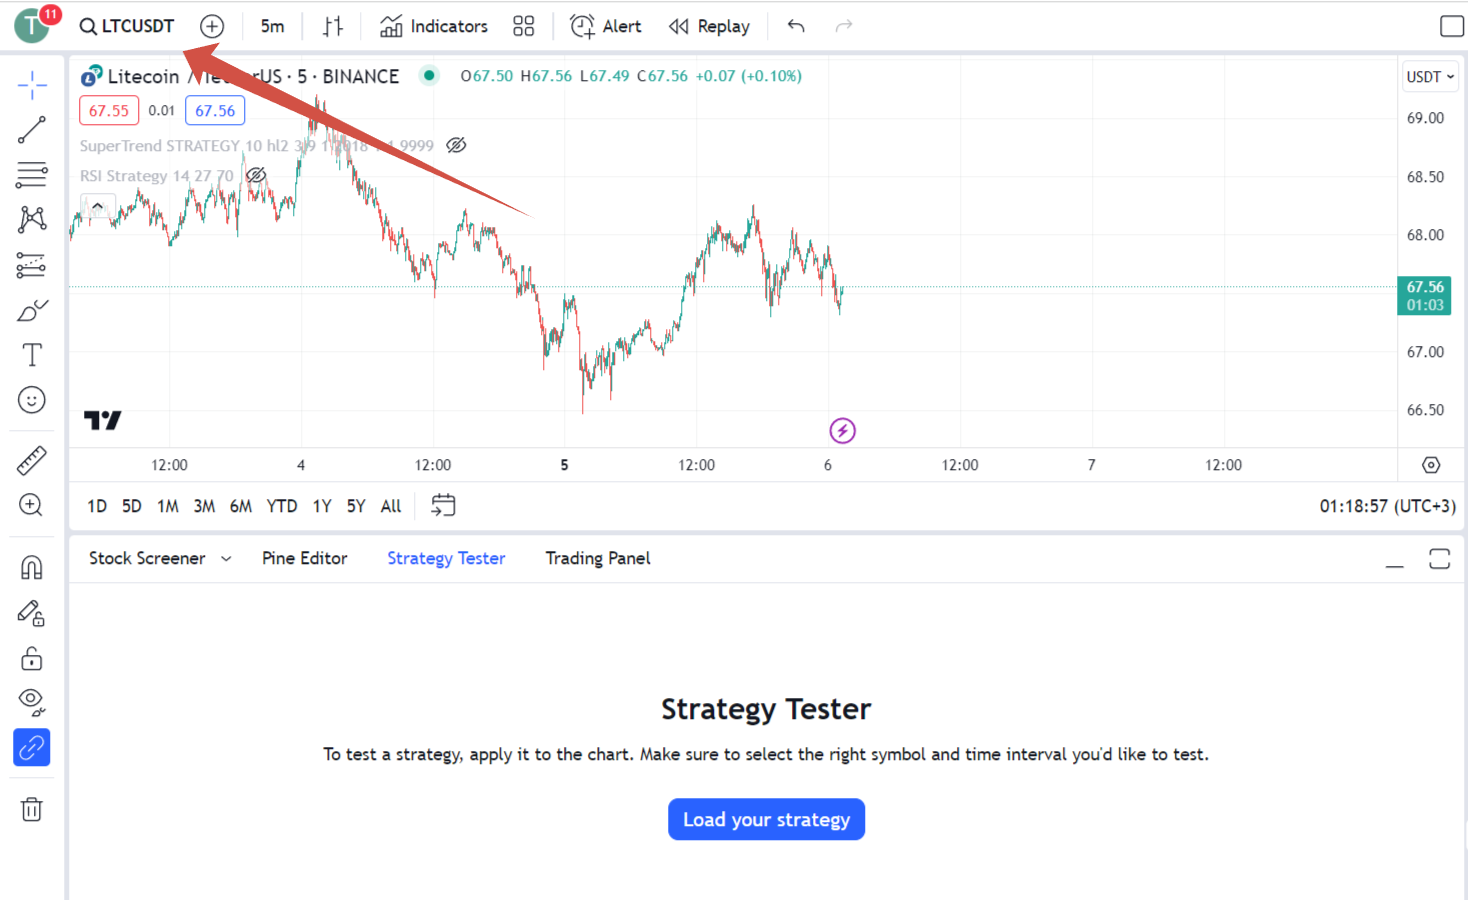
Task: Click the LTCUSDT symbol search field
Action: tap(127, 26)
